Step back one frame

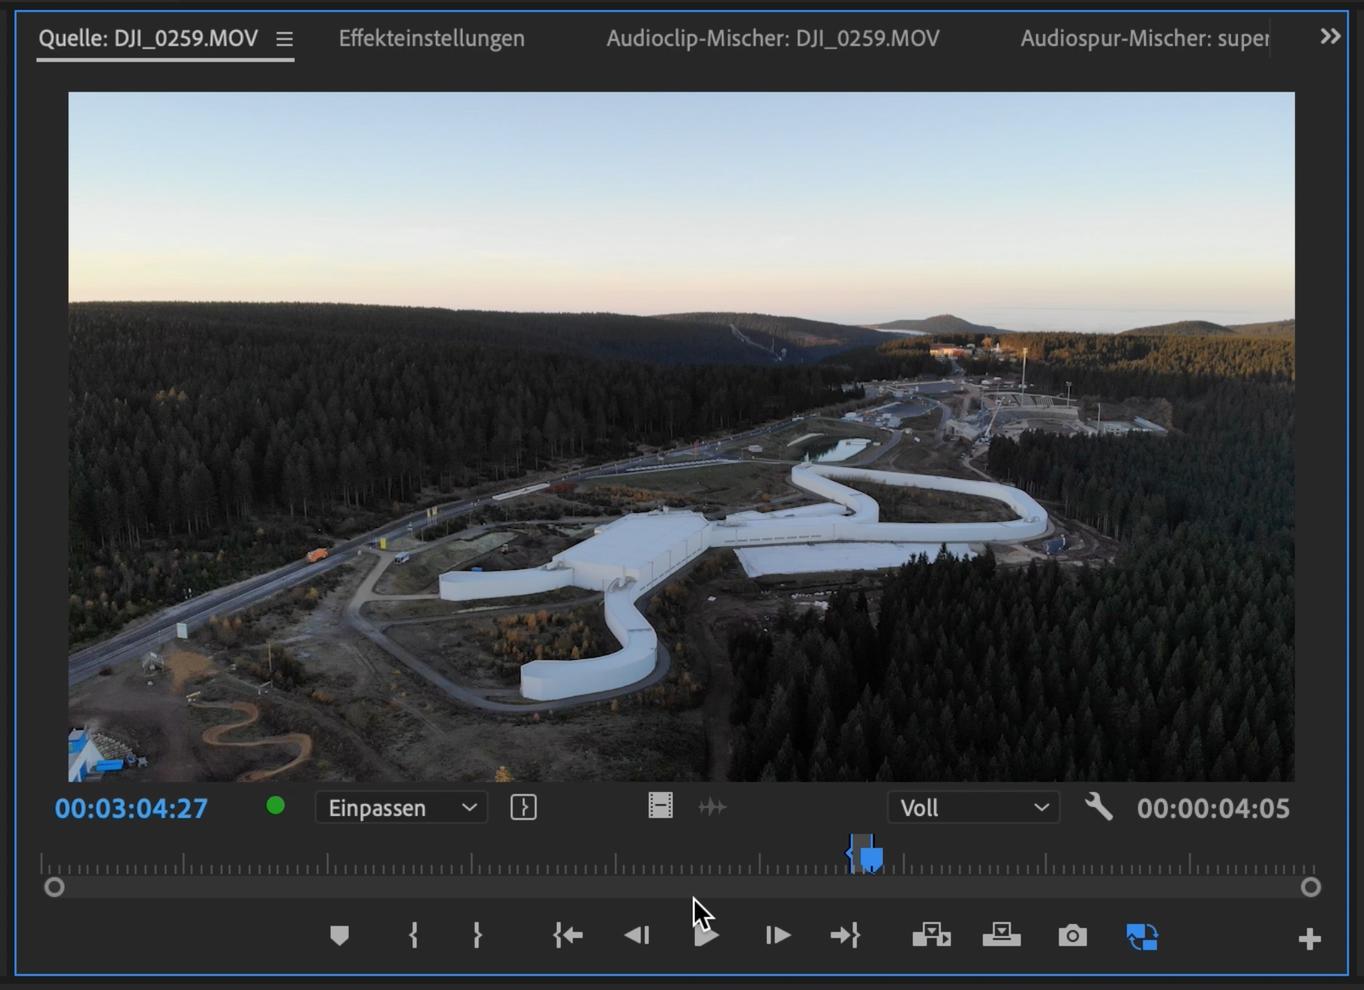tap(637, 936)
